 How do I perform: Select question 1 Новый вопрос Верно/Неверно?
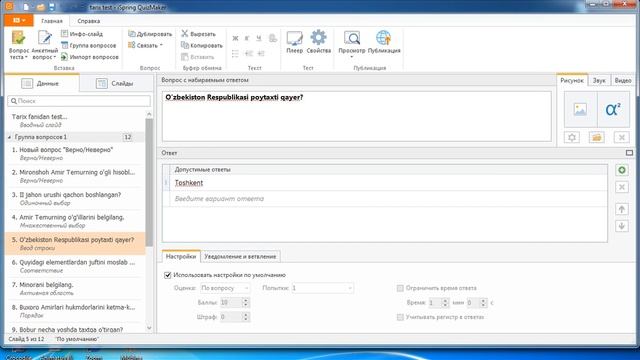(76, 153)
